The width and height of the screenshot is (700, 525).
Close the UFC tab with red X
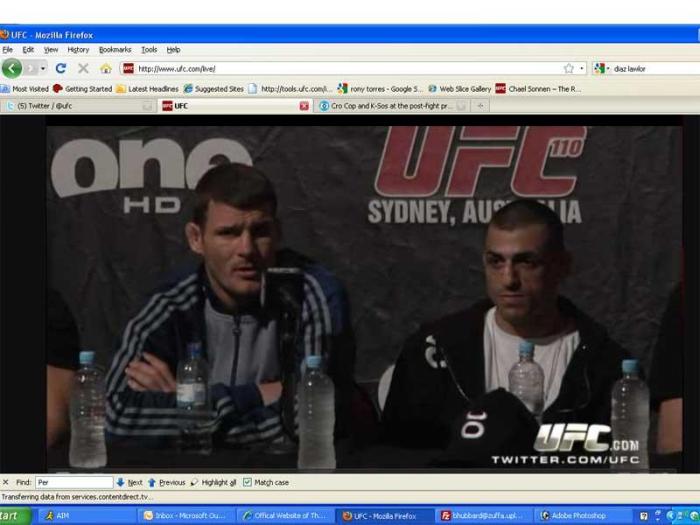(x=304, y=106)
